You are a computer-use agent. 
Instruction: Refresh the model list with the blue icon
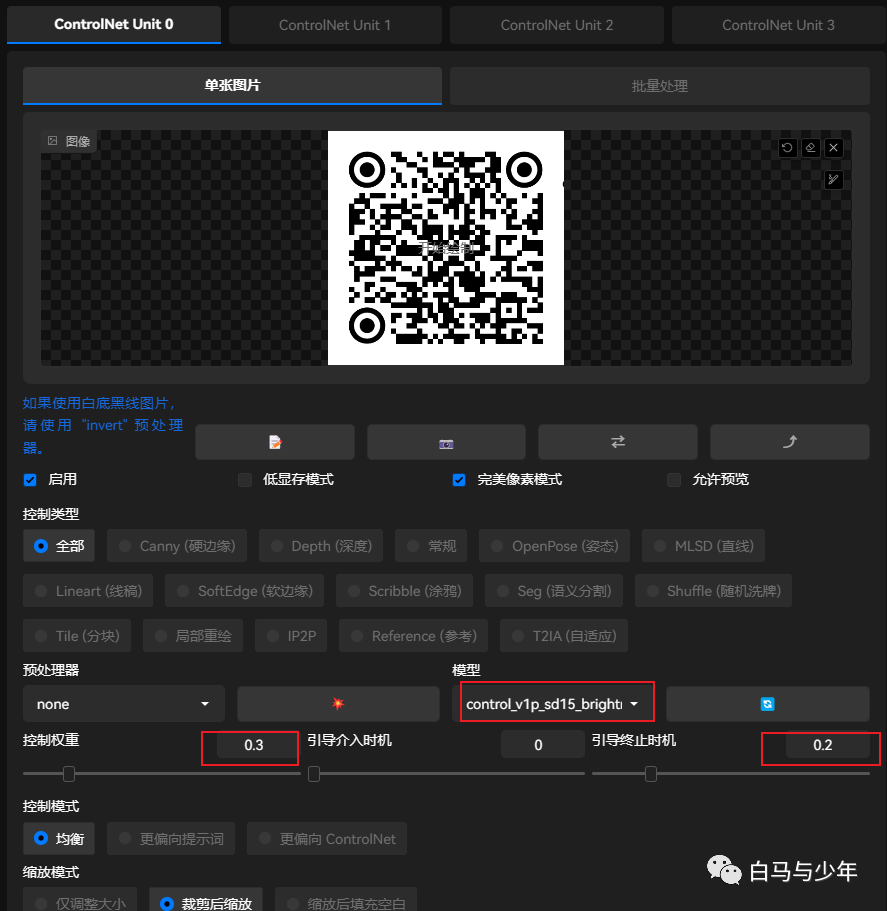pos(767,704)
